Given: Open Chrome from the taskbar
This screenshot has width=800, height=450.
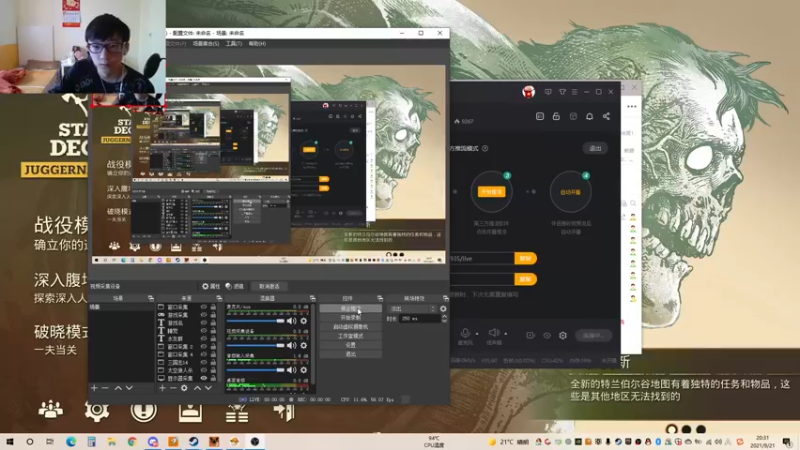Looking at the screenshot, I should click(132, 441).
